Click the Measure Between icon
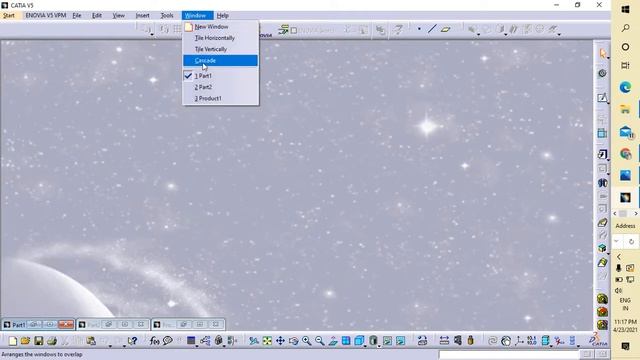This screenshot has width=640, height=360. (444, 341)
